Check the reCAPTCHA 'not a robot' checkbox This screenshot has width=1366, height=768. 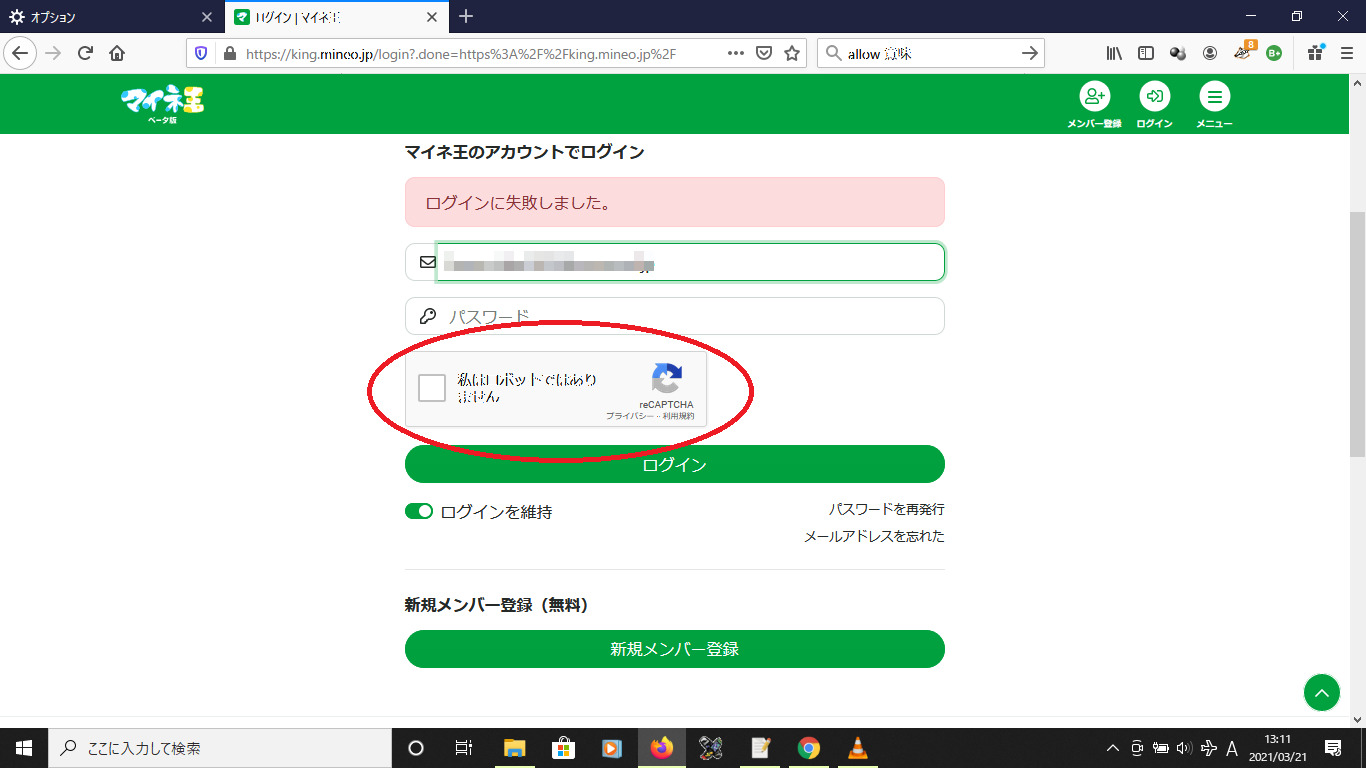tap(432, 388)
